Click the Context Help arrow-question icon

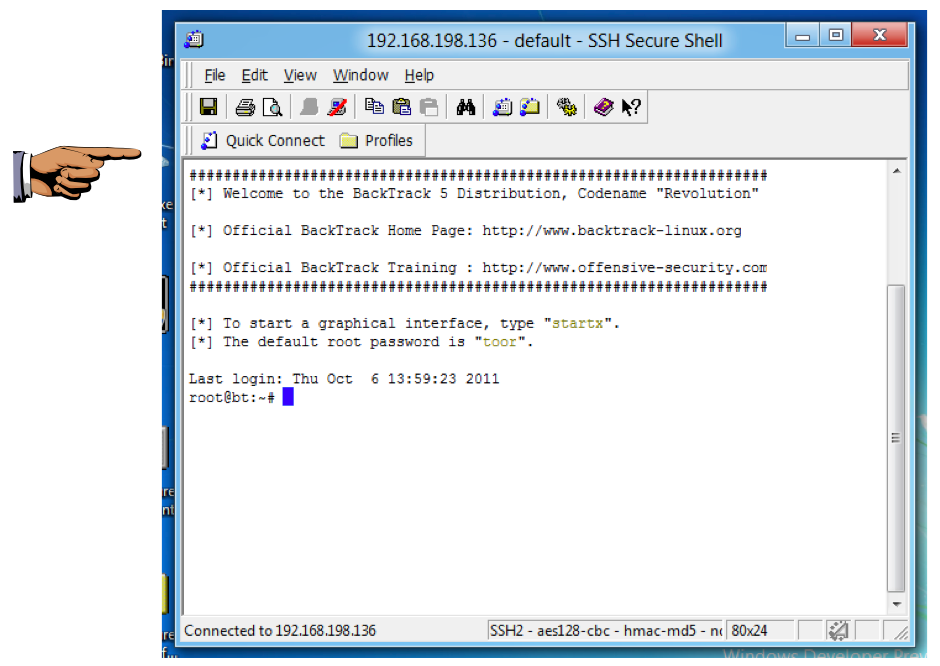(631, 107)
